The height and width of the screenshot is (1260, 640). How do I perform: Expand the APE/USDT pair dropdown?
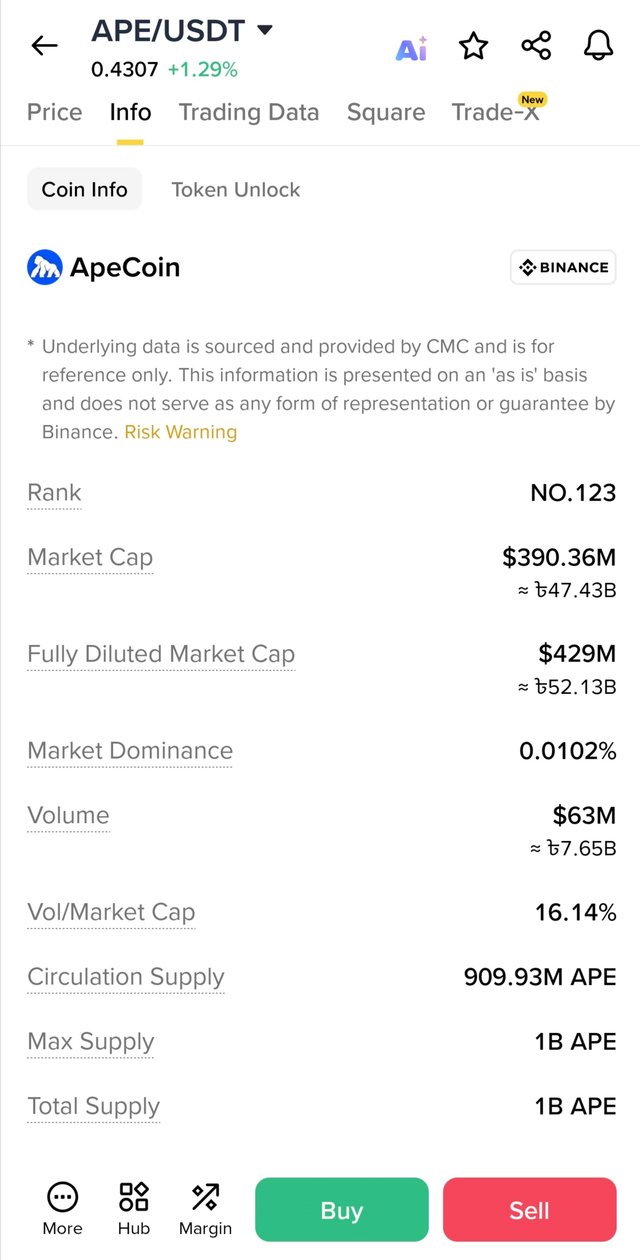265,30
